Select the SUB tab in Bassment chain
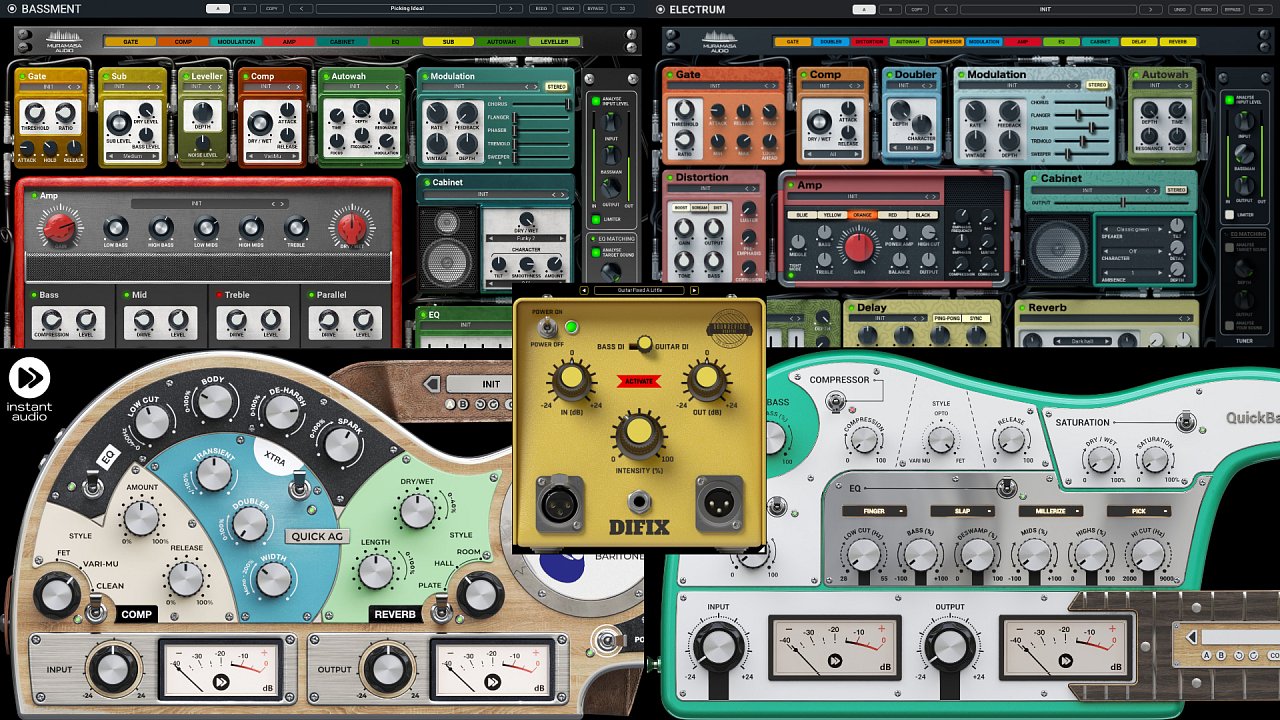The width and height of the screenshot is (1280, 720). click(448, 42)
